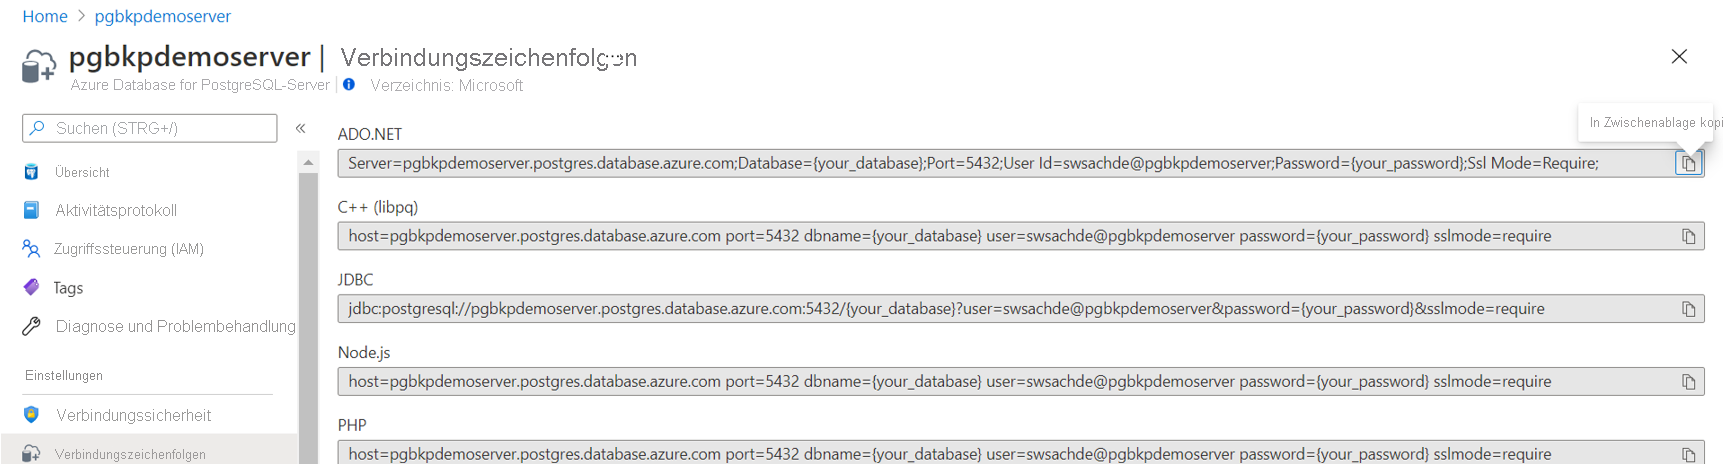This screenshot has width=1723, height=464.
Task: Click the sidebar scrollbar thumb
Action: click(308, 318)
